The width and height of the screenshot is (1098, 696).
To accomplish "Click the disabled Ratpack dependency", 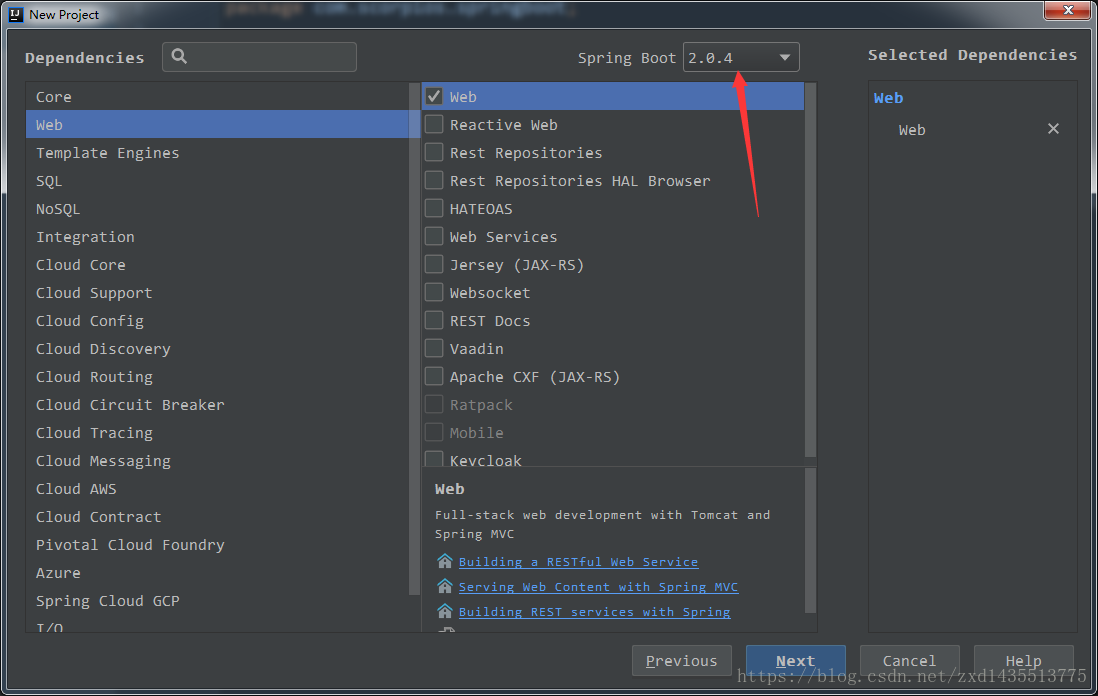I will click(481, 405).
